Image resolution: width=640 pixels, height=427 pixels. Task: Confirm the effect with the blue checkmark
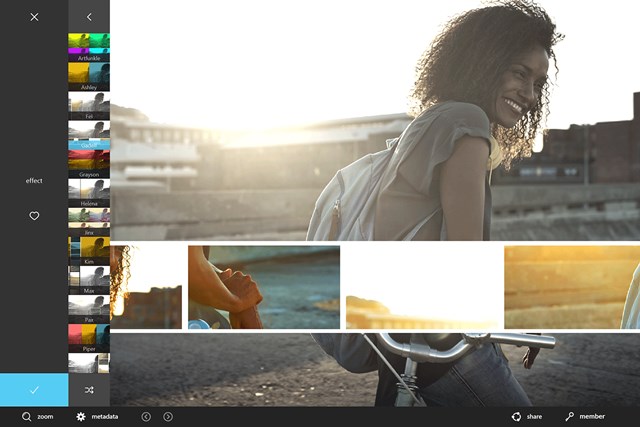(x=34, y=390)
